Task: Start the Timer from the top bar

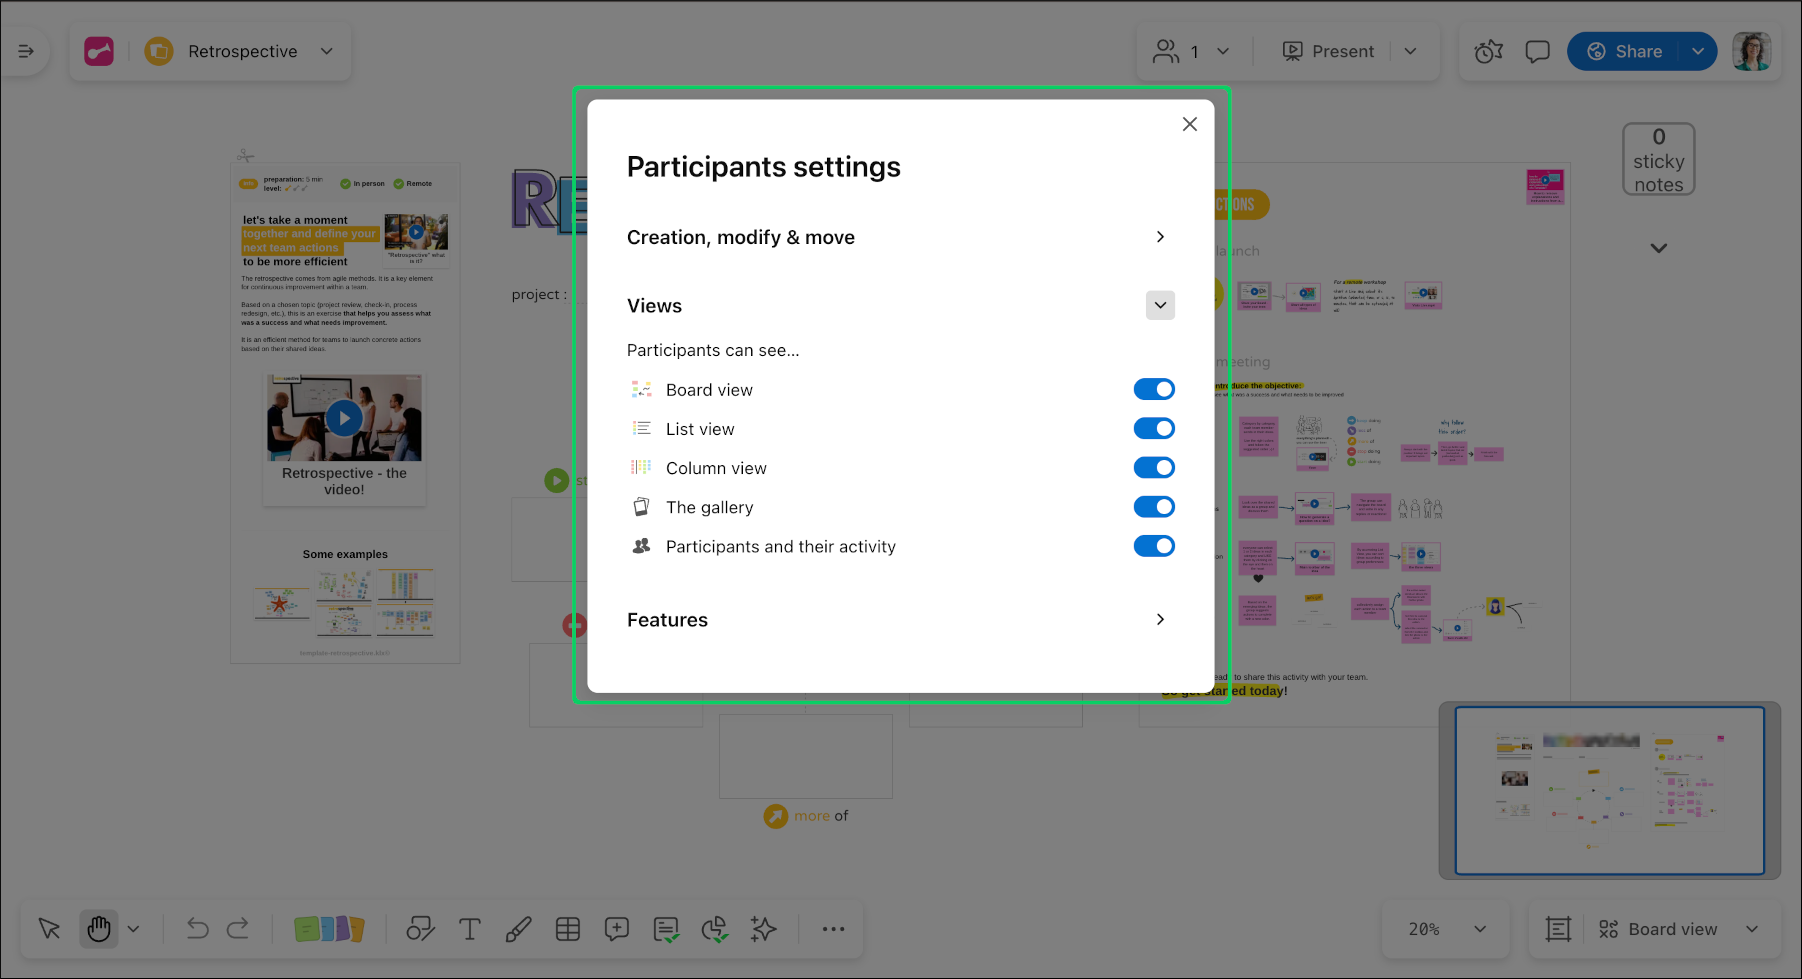Action: coord(1488,51)
